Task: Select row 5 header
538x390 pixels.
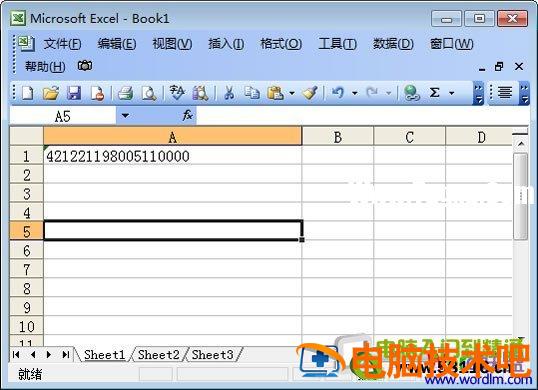Action: (x=26, y=232)
